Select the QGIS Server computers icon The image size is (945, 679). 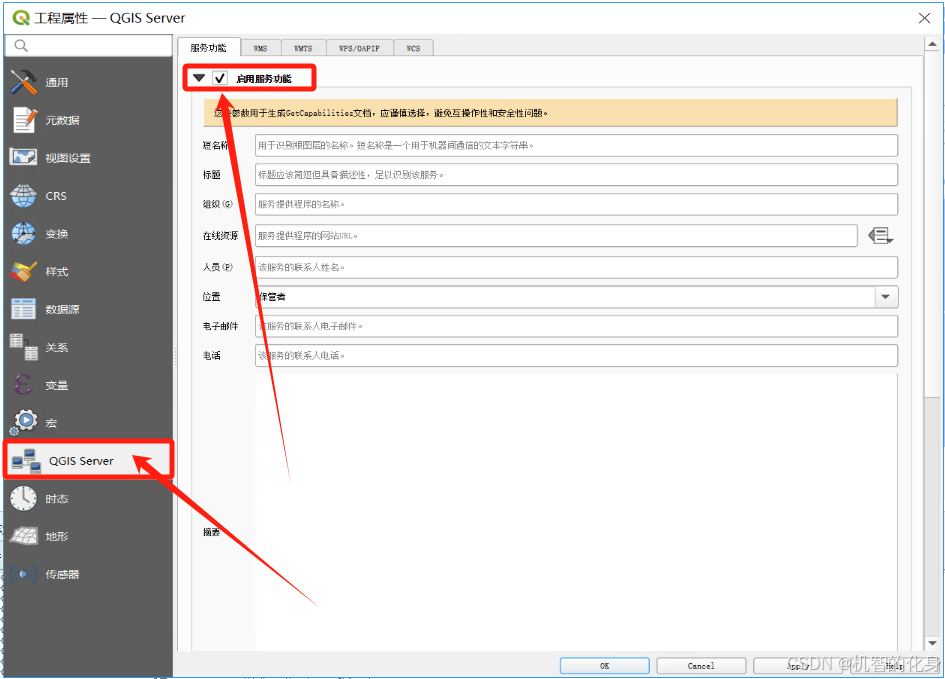27,461
